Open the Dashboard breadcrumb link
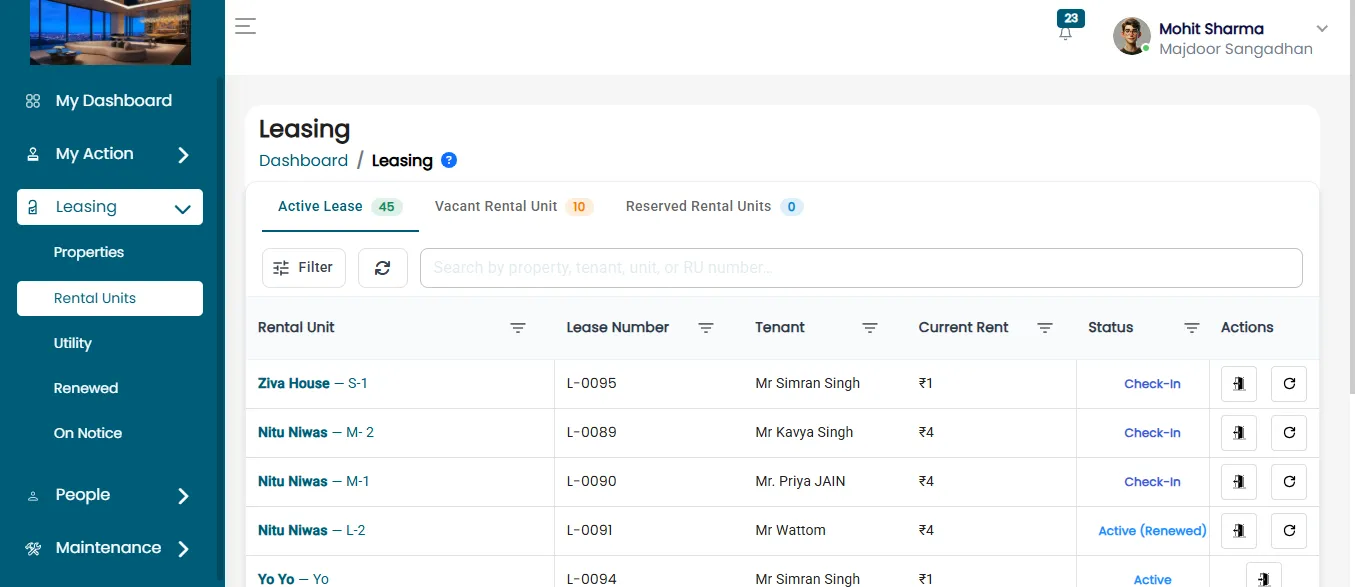1355x587 pixels. [303, 160]
